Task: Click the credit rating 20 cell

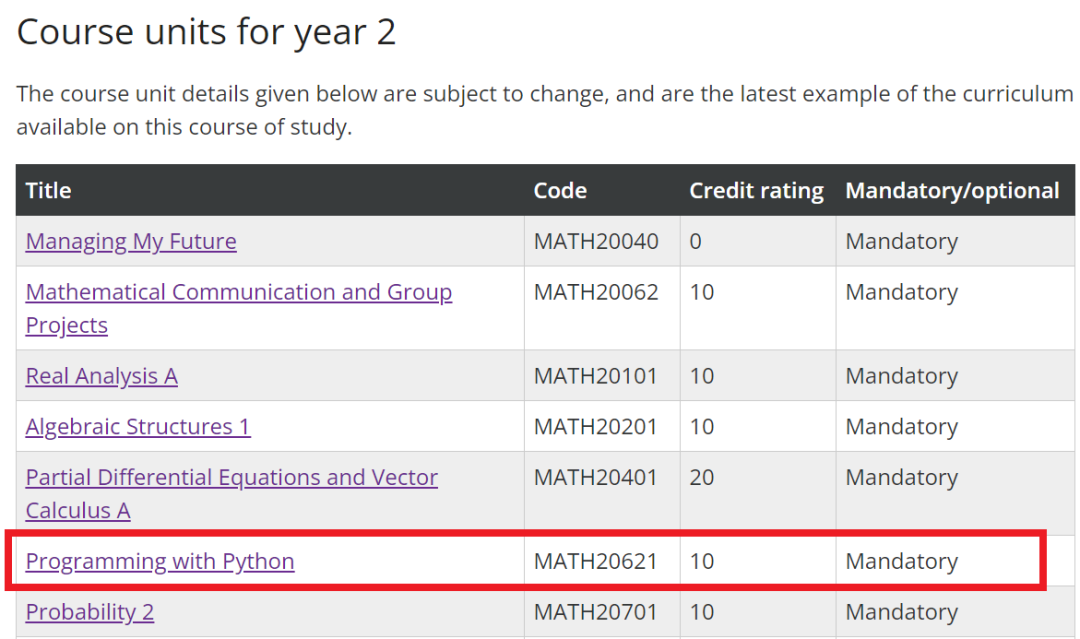Action: (x=702, y=478)
